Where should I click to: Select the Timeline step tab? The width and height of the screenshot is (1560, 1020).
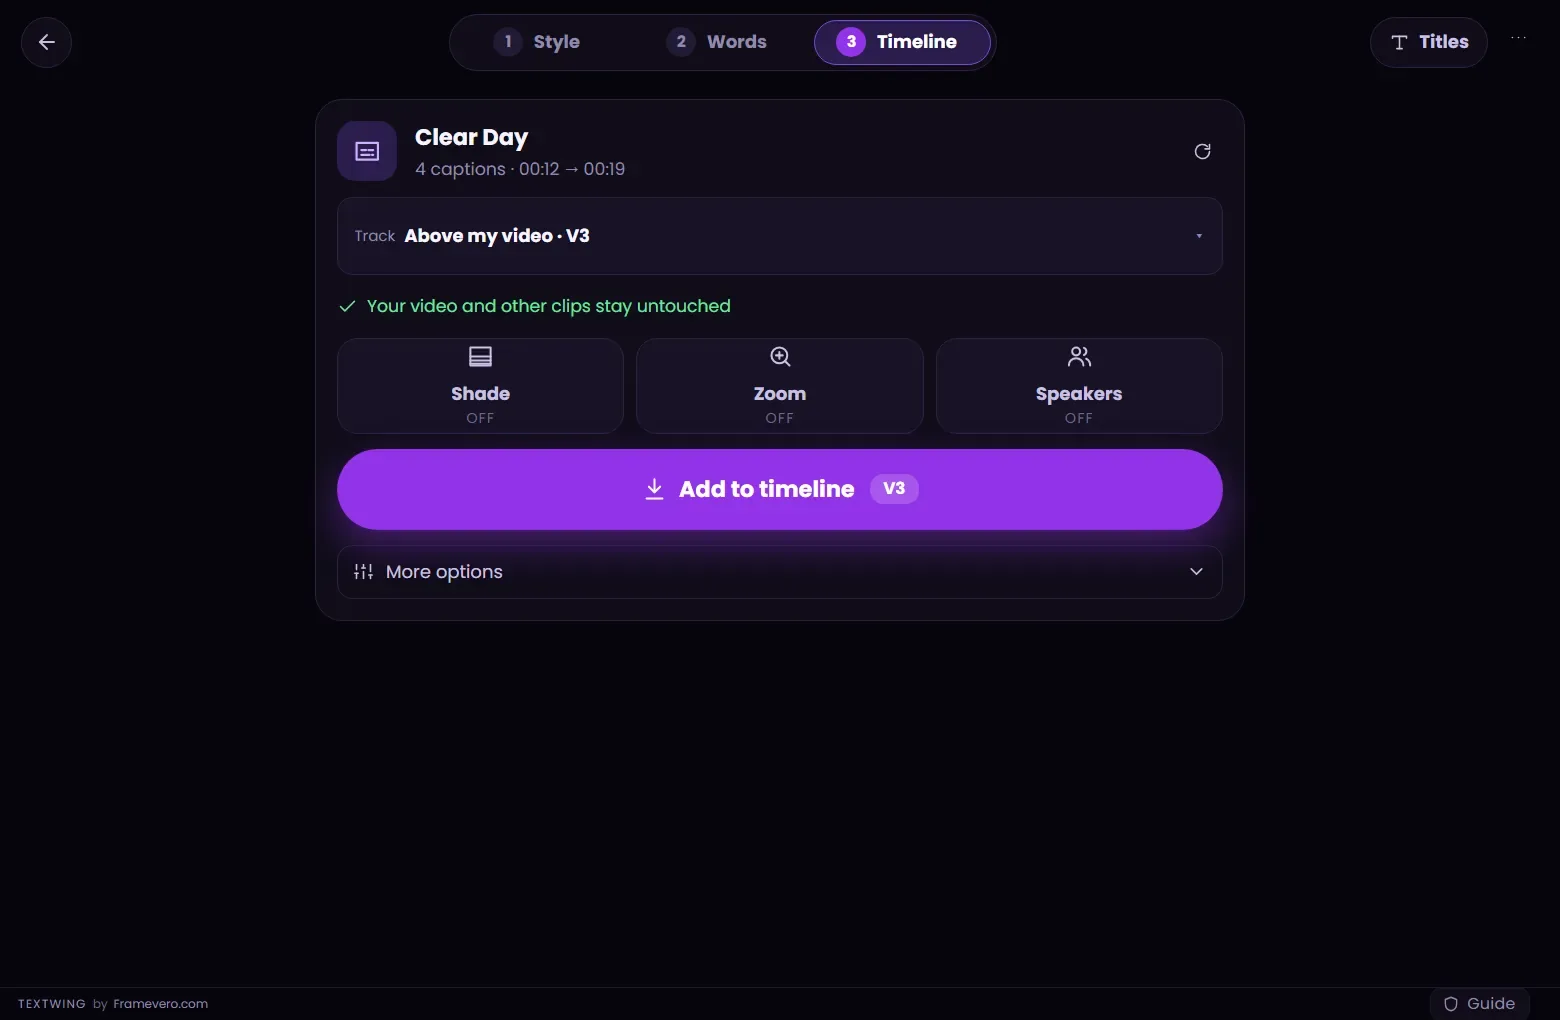coord(902,42)
